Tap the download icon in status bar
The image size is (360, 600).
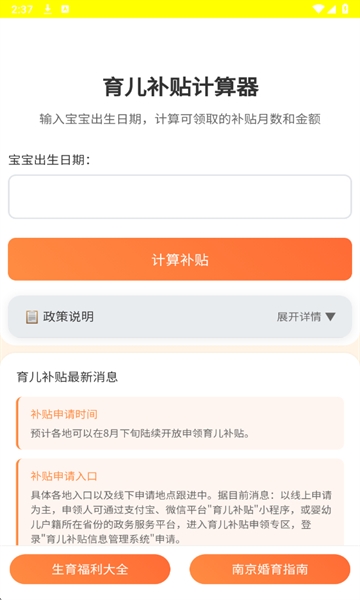click(x=48, y=9)
